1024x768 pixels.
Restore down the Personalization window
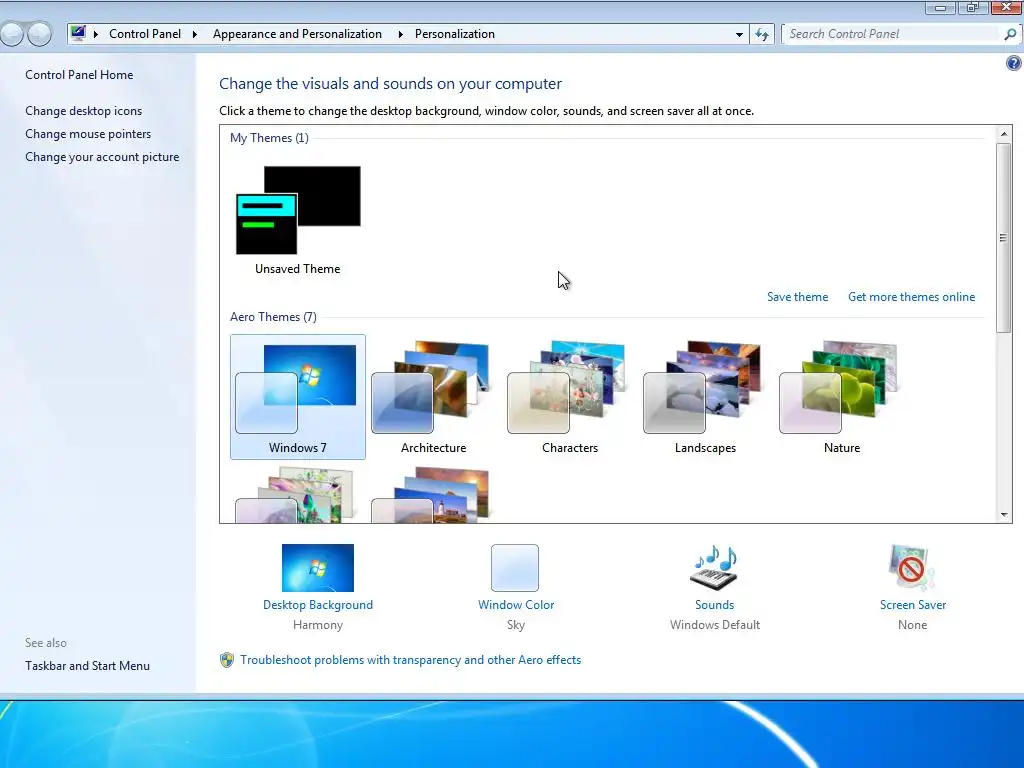pyautogui.click(x=972, y=8)
